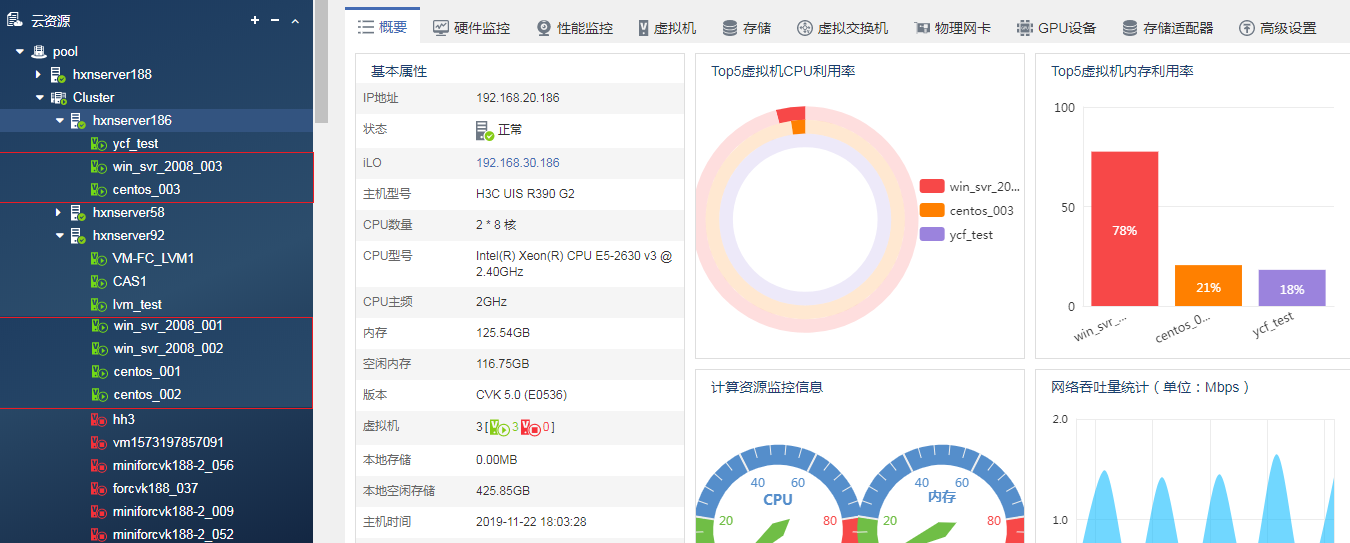
Task: Open the GPU设备 tab
Action: (x=1056, y=28)
